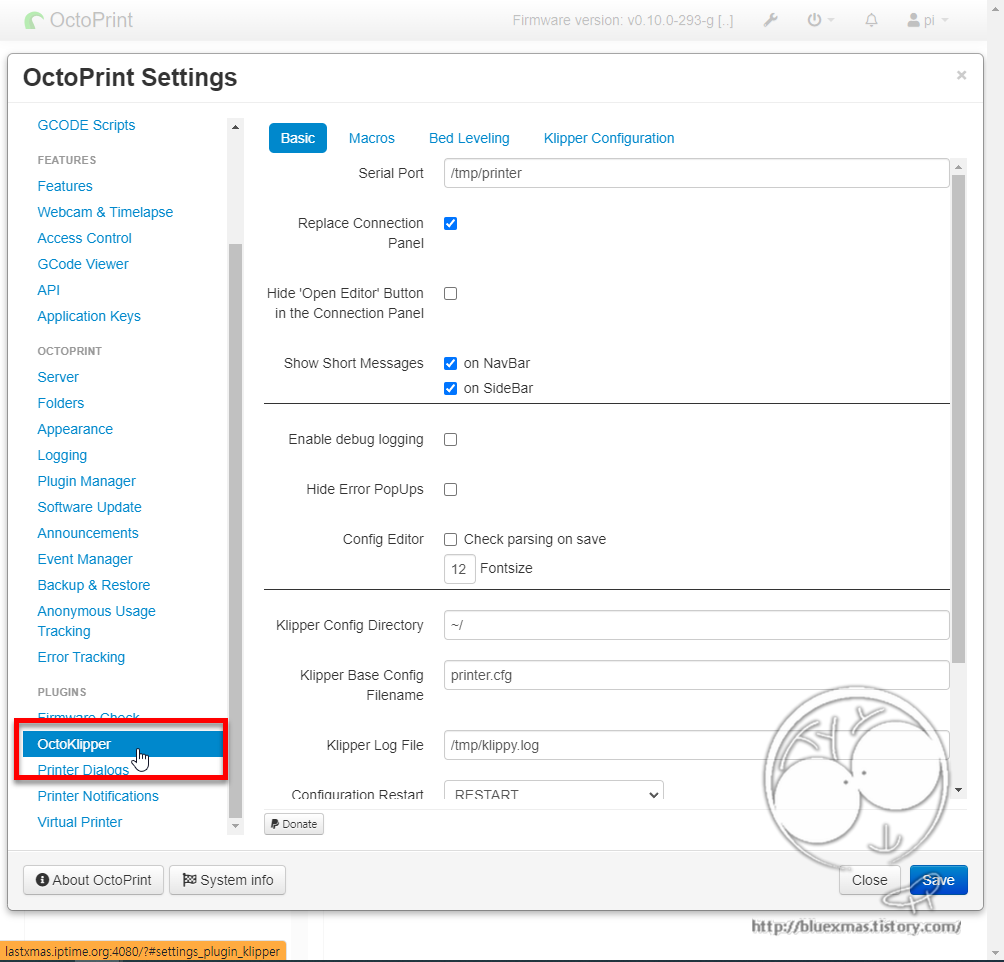Open Virtual Printer settings
Viewport: 1004px width, 962px height.
click(x=80, y=822)
